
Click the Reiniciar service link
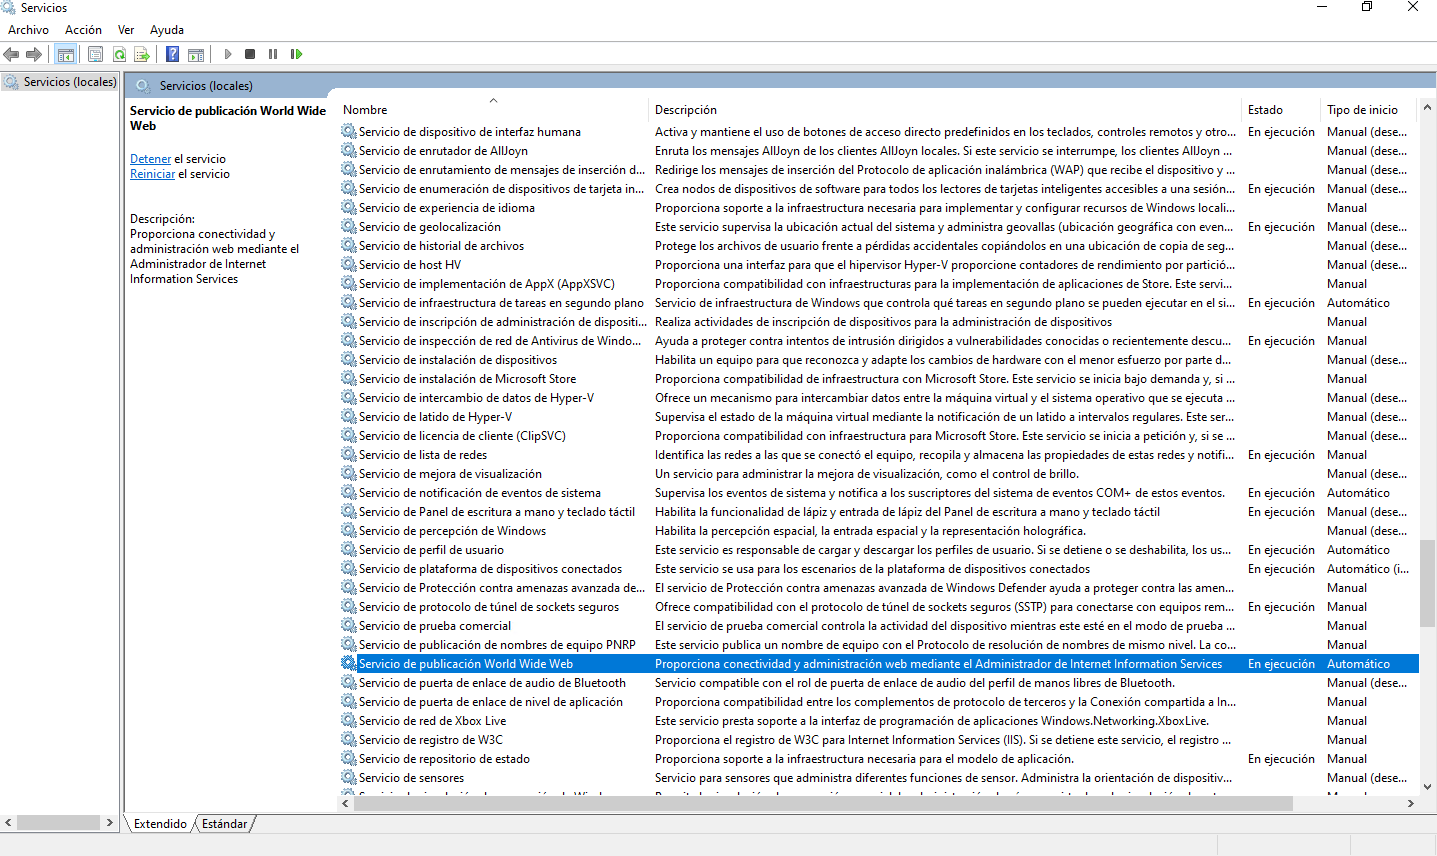tap(152, 174)
